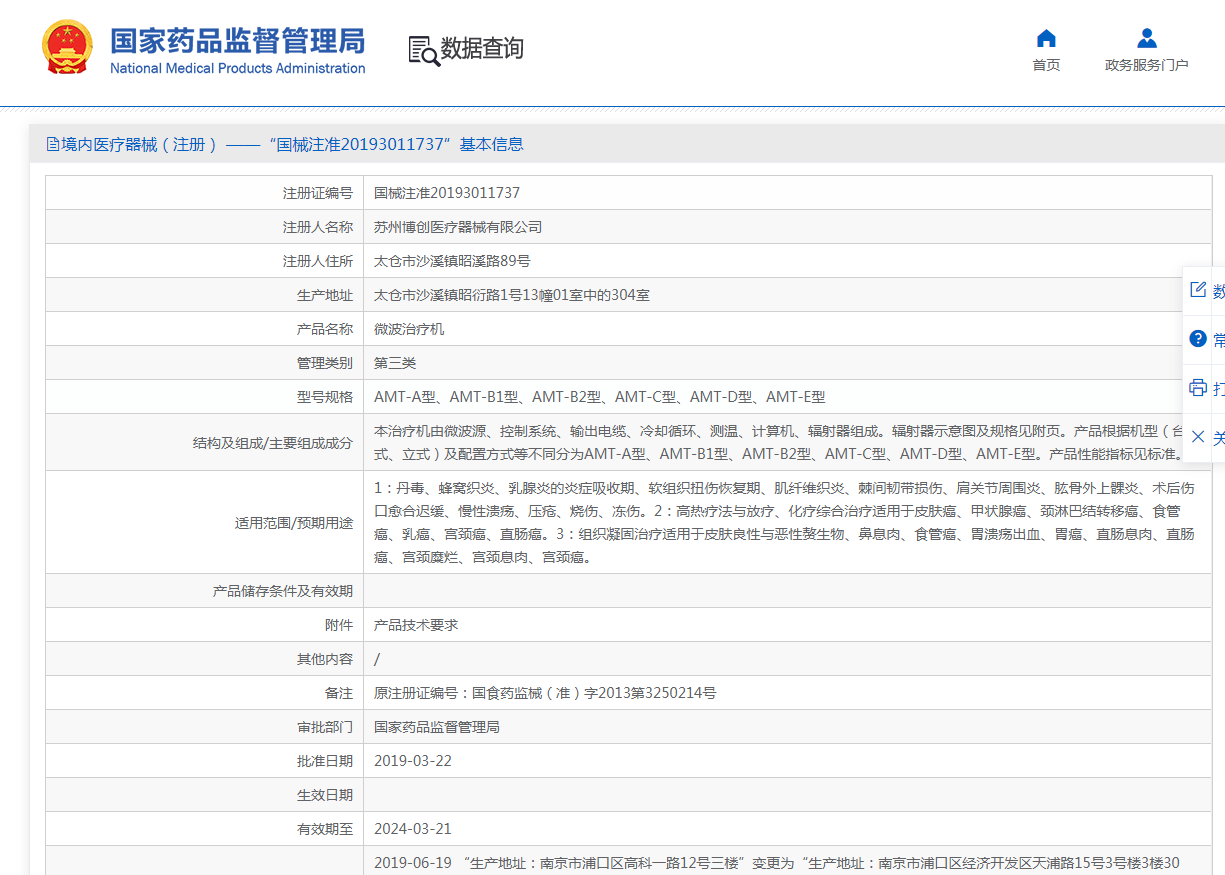1225x875 pixels.
Task: Open 政务服务门户 link
Action: pos(1147,65)
